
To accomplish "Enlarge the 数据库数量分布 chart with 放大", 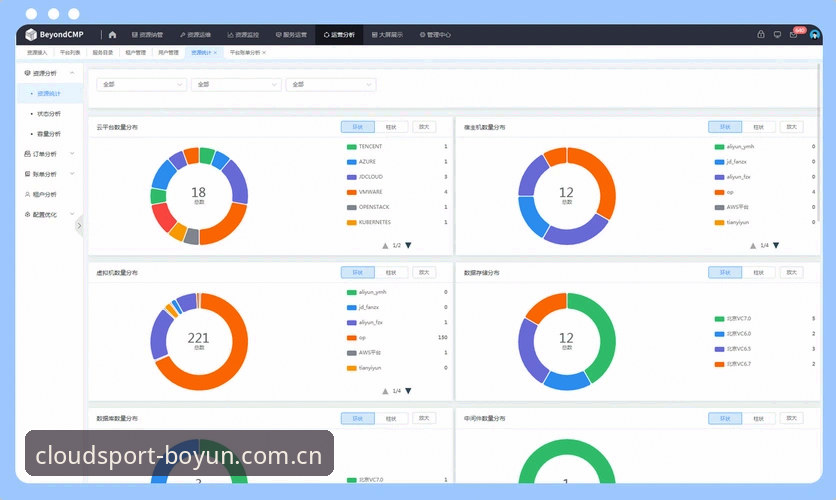I will coord(424,418).
